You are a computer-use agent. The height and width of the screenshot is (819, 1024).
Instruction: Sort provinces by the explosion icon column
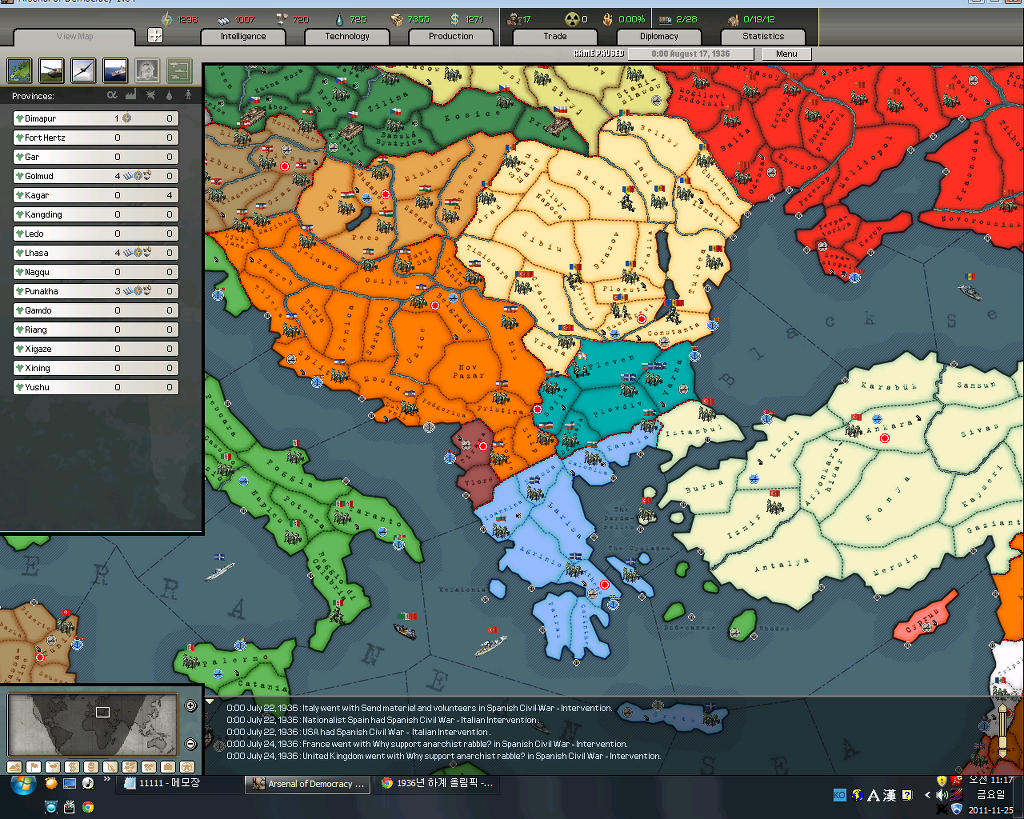point(150,95)
